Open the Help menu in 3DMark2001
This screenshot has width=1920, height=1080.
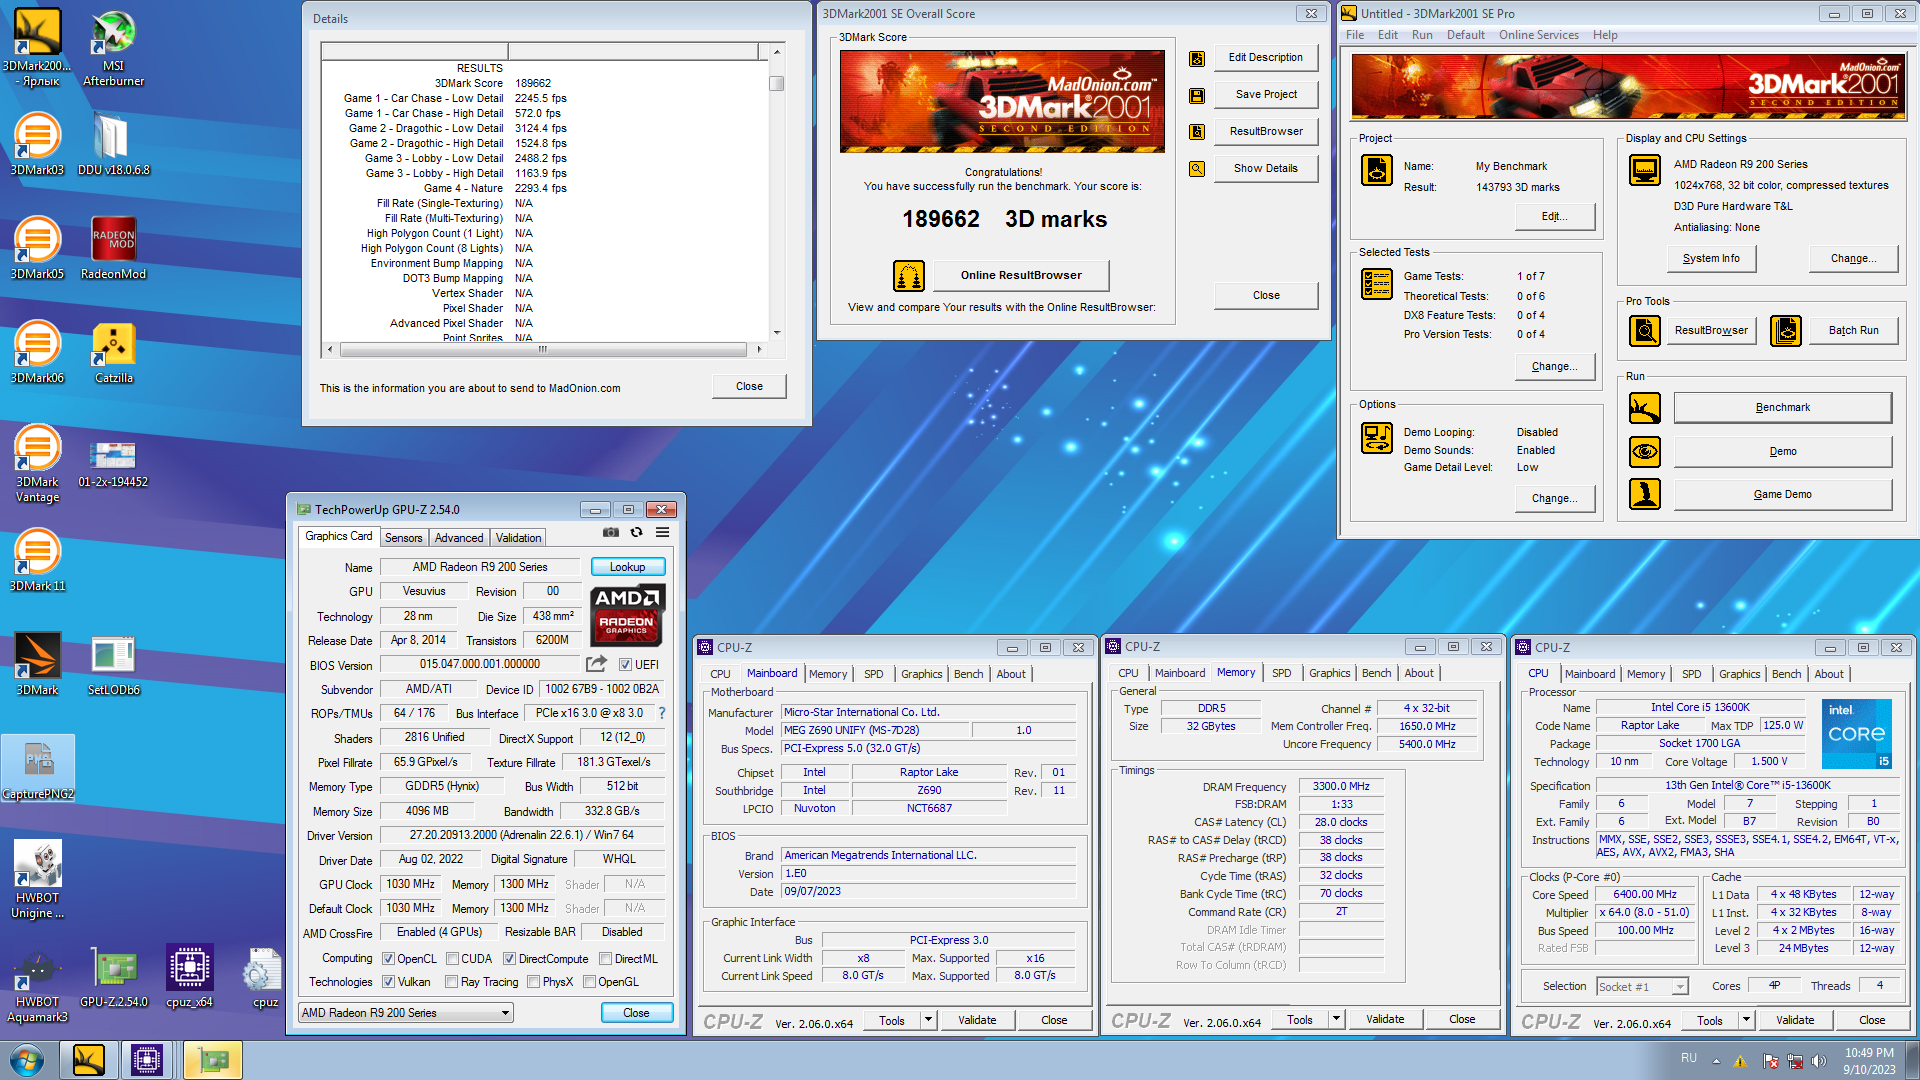(x=1605, y=35)
